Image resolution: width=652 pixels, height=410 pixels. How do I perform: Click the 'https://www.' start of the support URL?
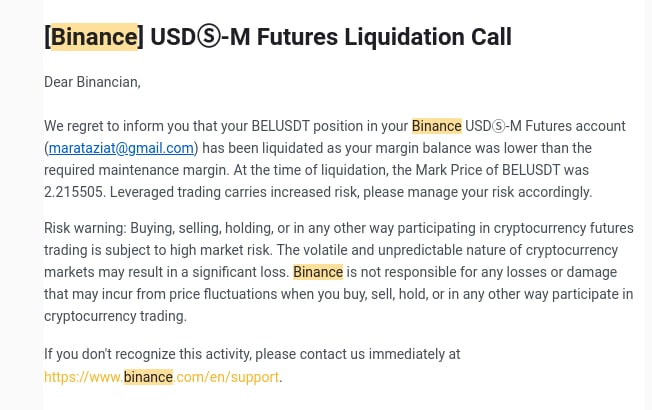click(84, 377)
